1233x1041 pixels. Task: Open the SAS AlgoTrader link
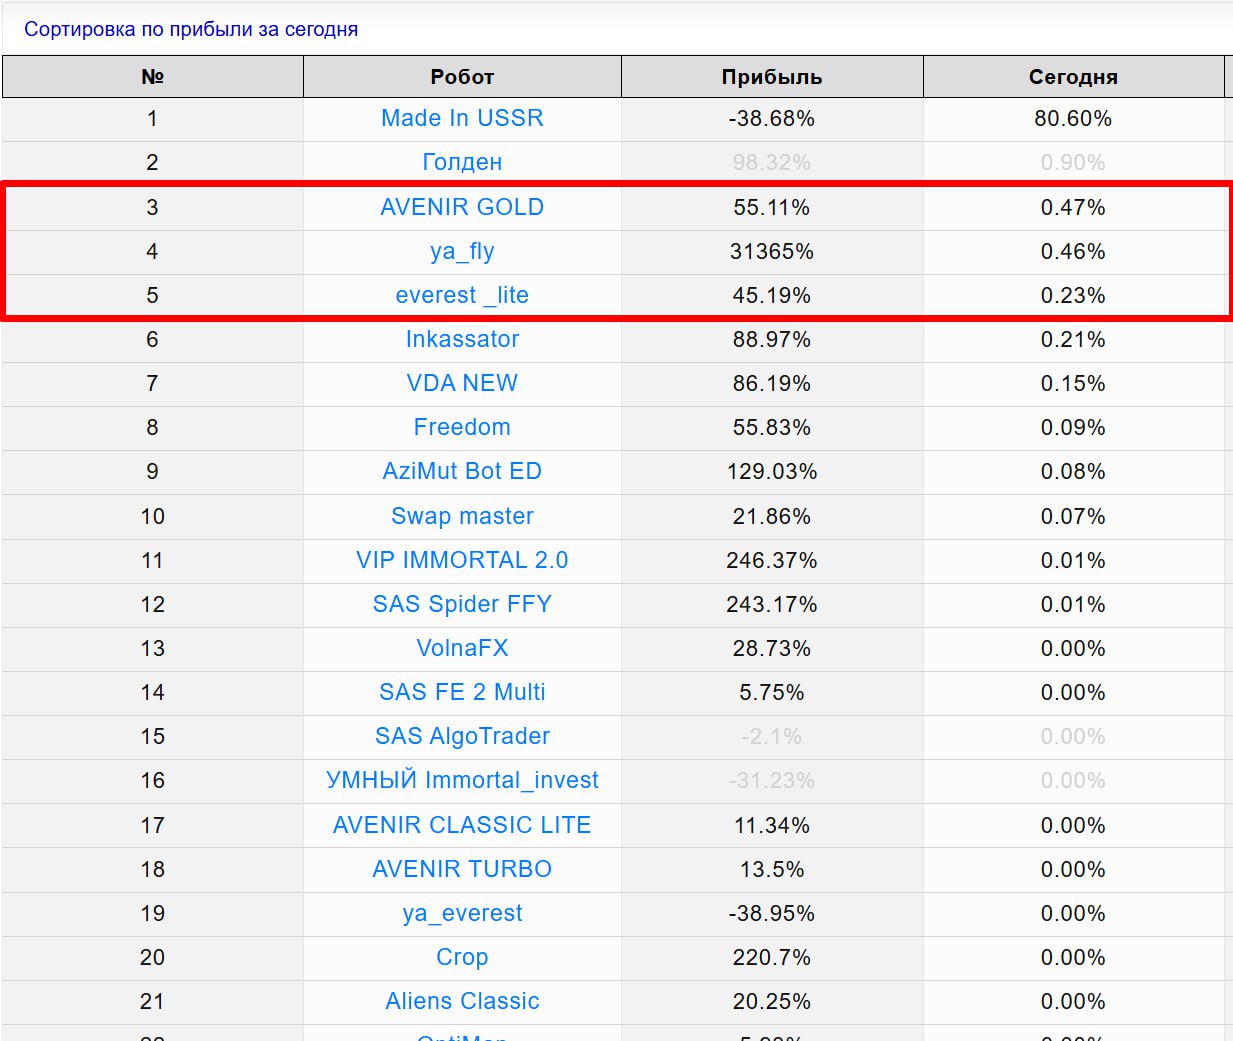point(462,736)
